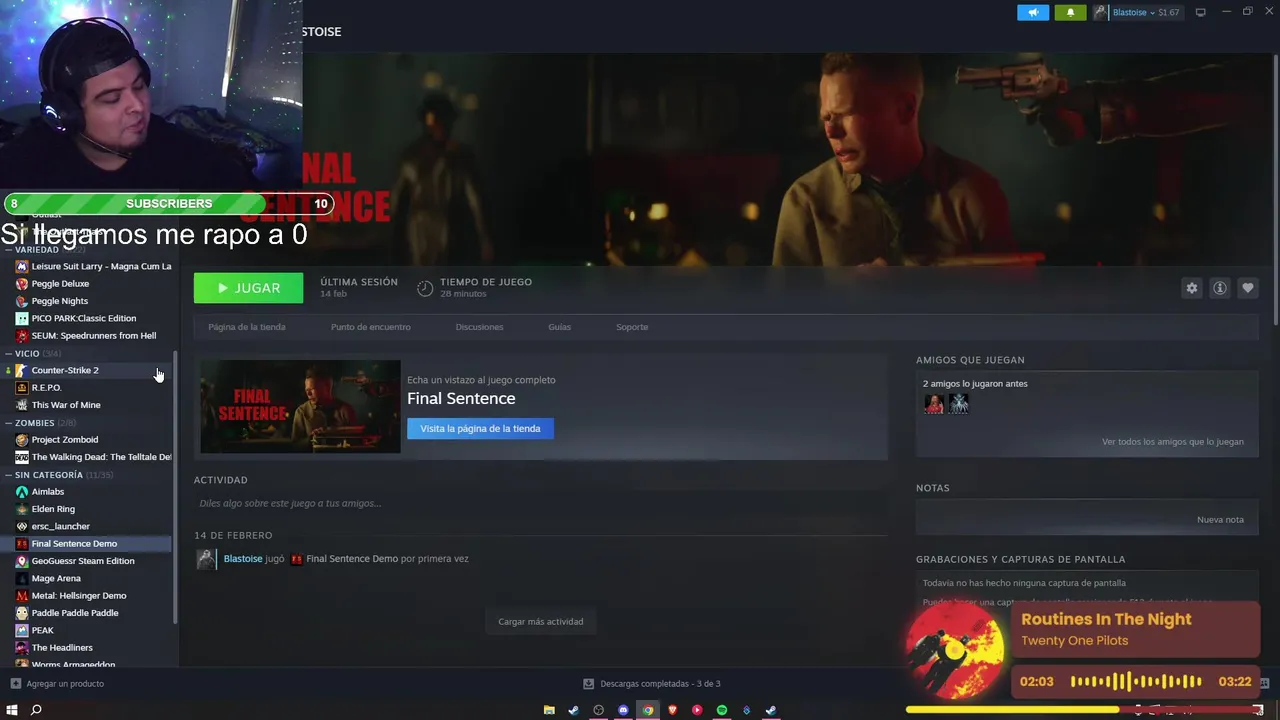This screenshot has height=720, width=1280.
Task: Click Cargar más actividad
Action: tap(541, 621)
